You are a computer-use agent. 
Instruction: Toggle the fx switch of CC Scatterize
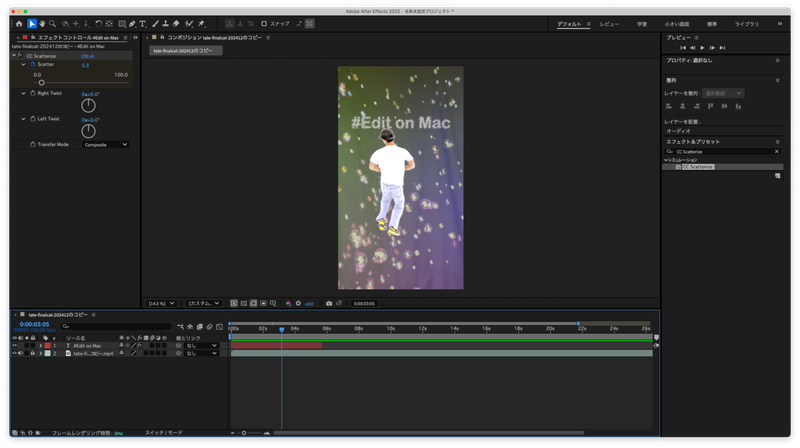coord(20,55)
